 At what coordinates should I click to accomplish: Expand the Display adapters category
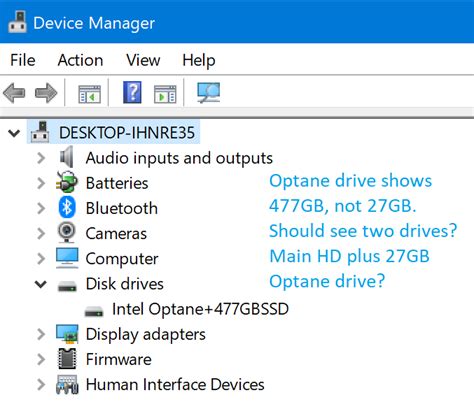(x=41, y=334)
